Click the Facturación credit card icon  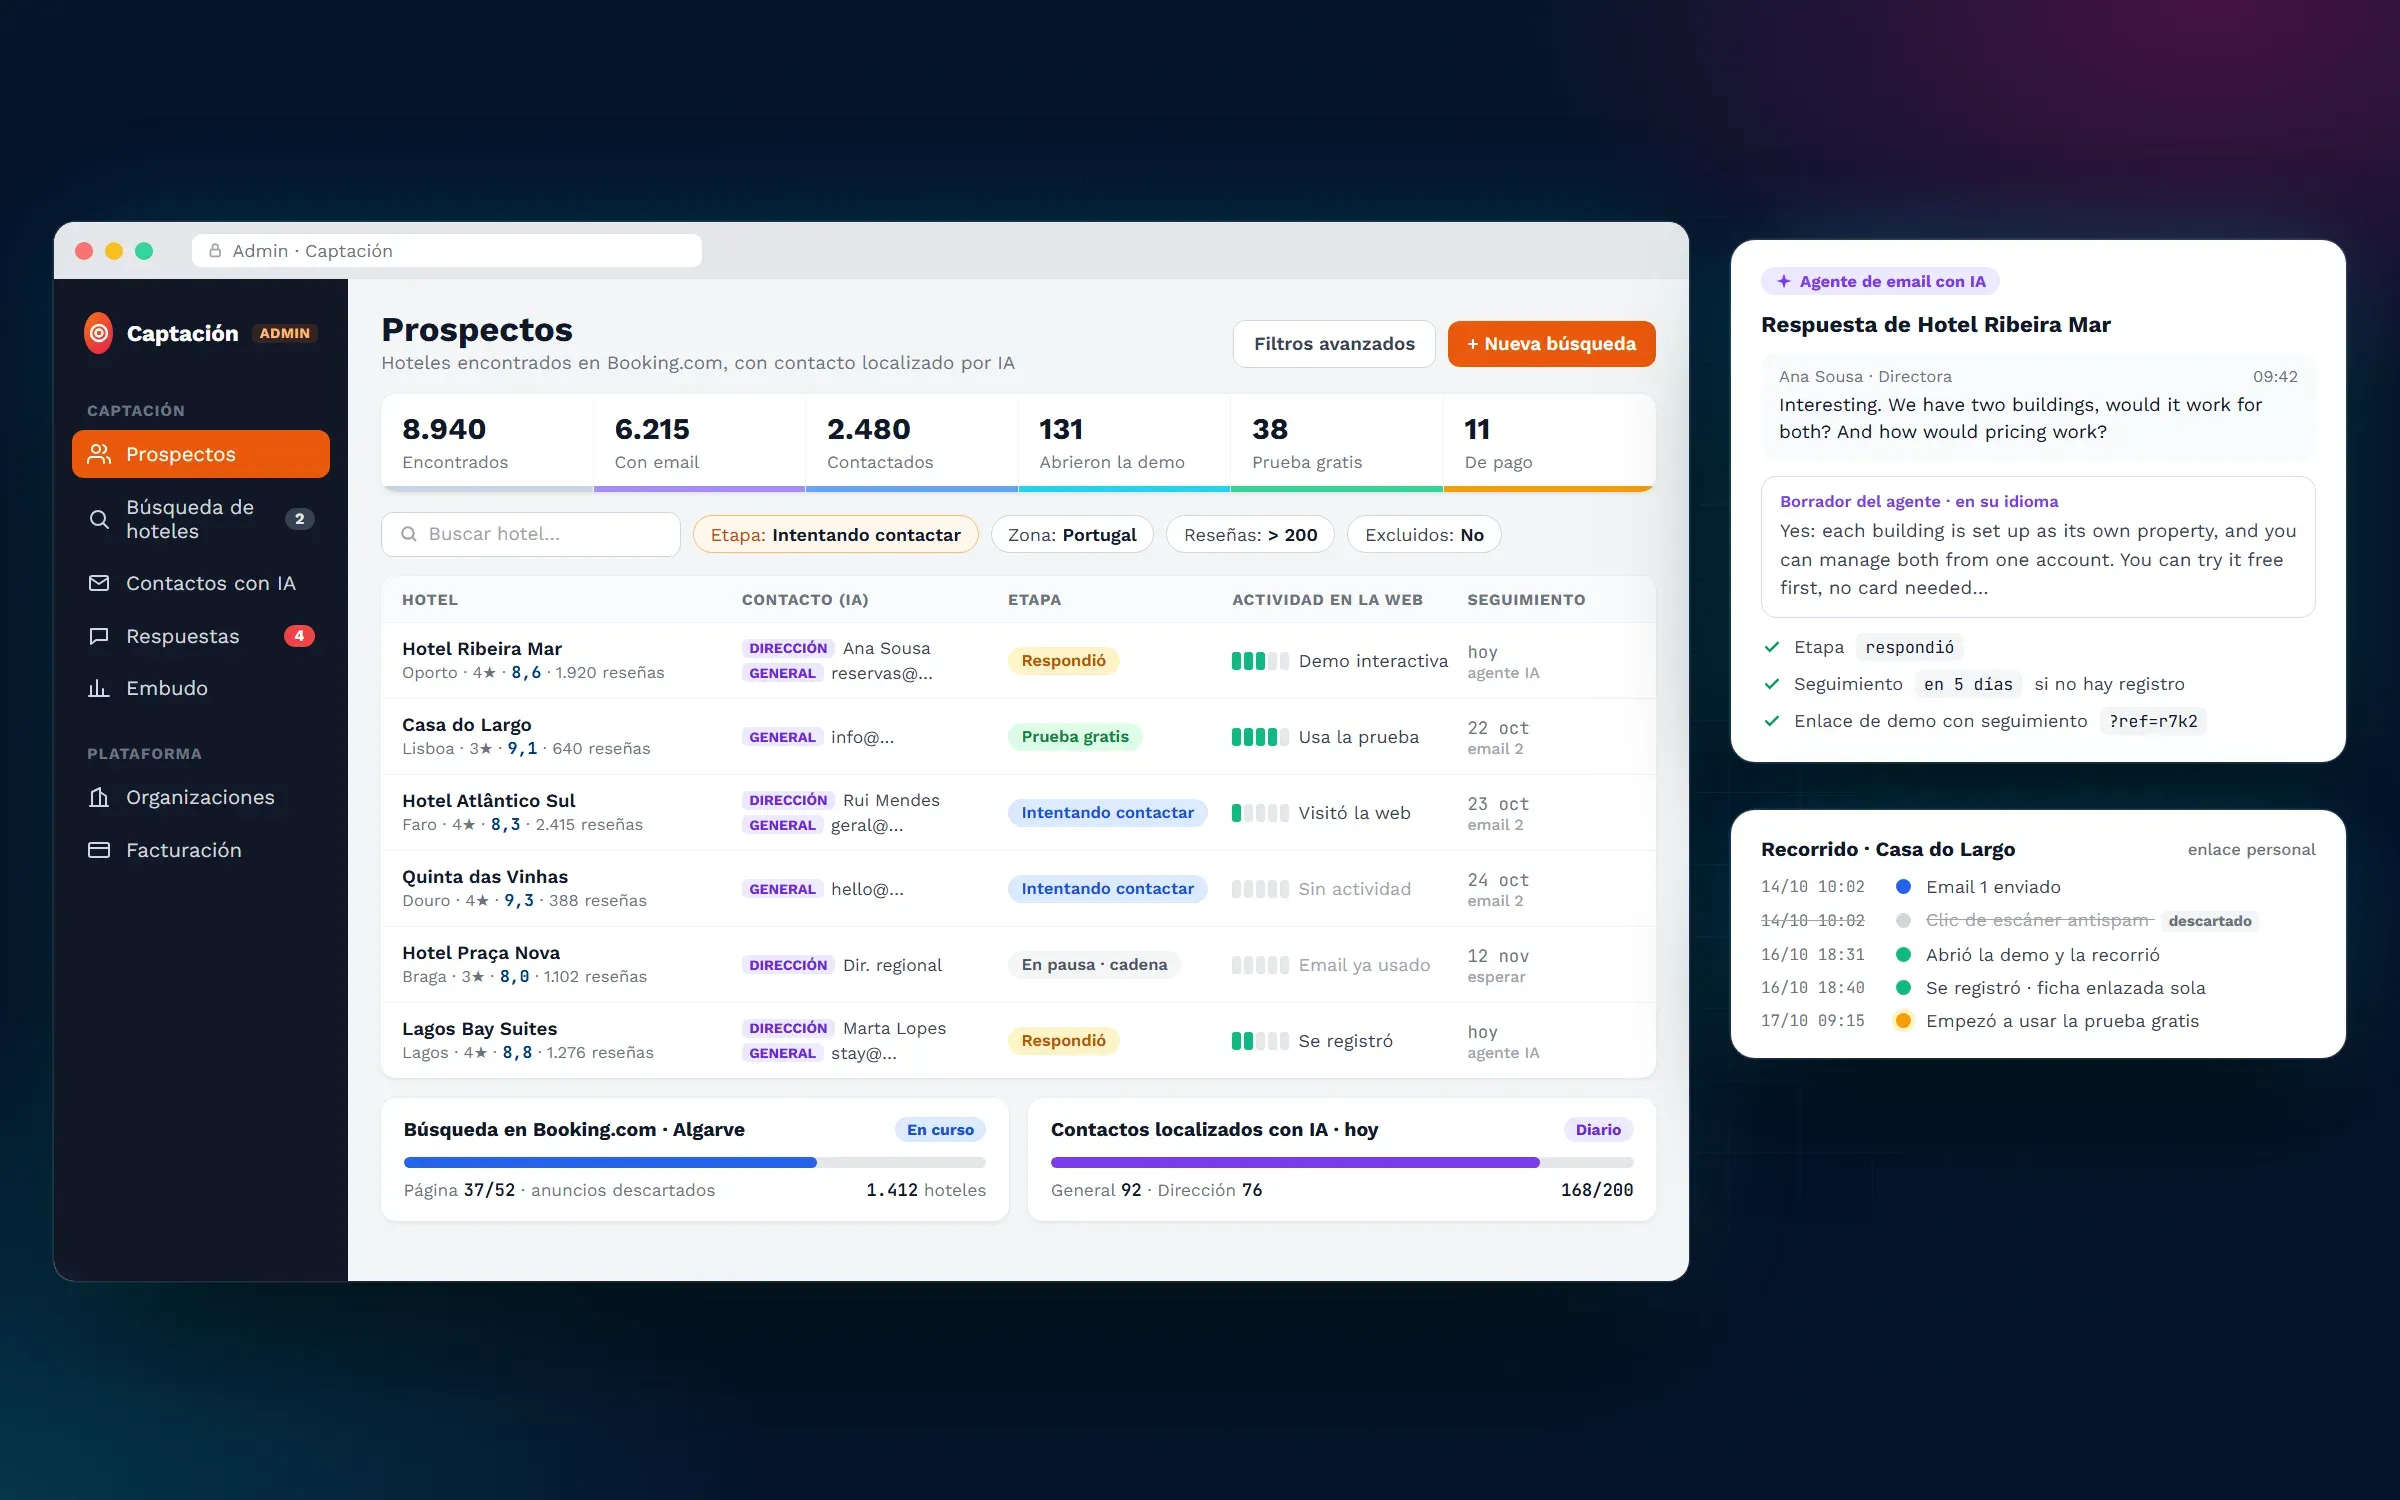99,850
